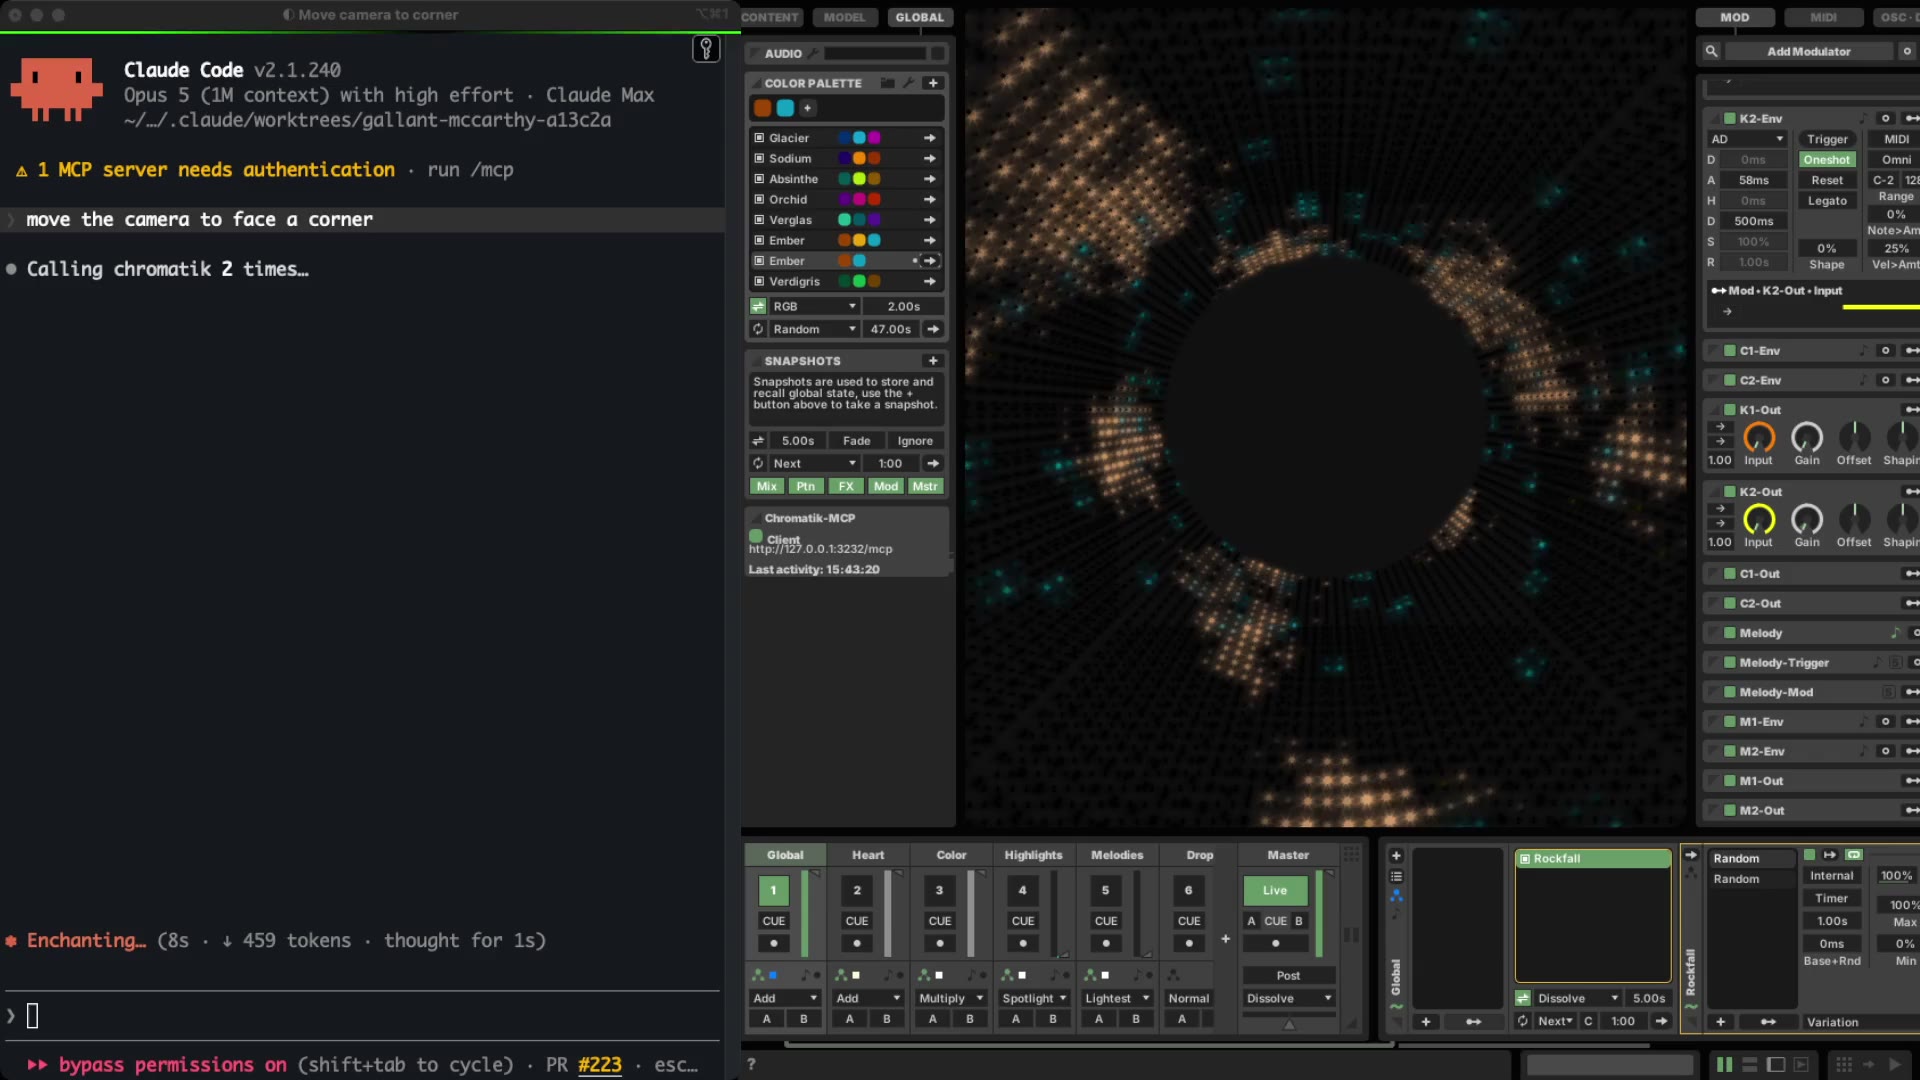The image size is (1920, 1080).
Task: Switch to the MIDI tab
Action: pyautogui.click(x=1824, y=17)
